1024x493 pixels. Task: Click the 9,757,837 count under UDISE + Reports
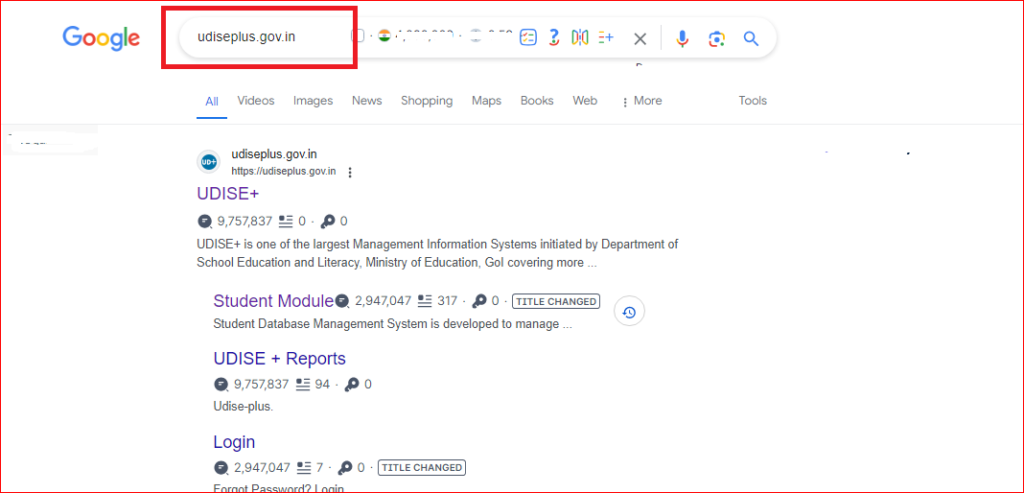(x=261, y=384)
